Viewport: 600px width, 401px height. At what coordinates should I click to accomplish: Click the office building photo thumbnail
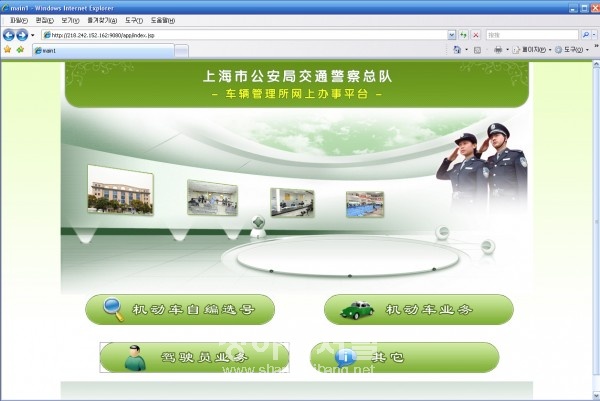pos(121,190)
